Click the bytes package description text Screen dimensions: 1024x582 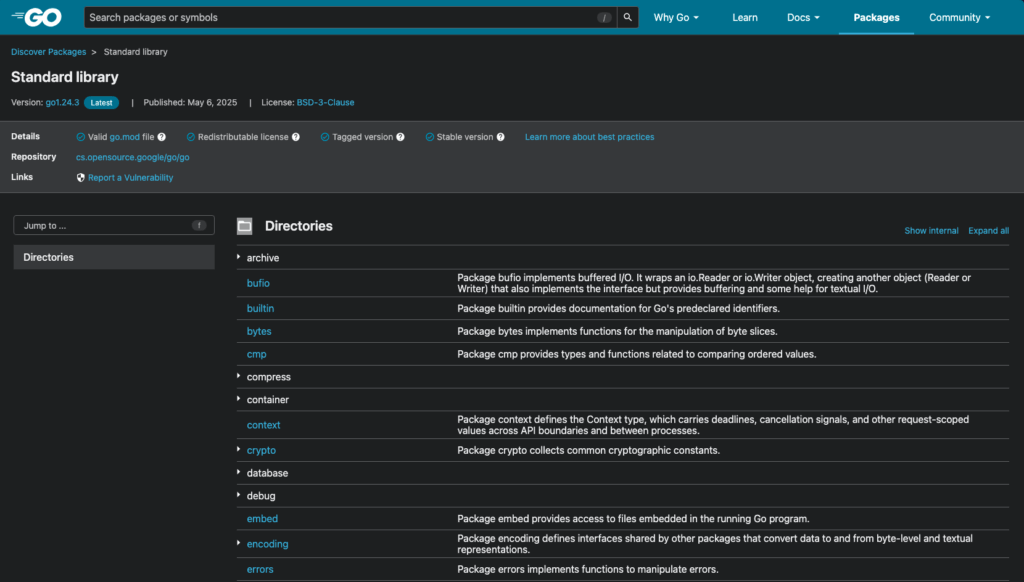pyautogui.click(x=617, y=331)
